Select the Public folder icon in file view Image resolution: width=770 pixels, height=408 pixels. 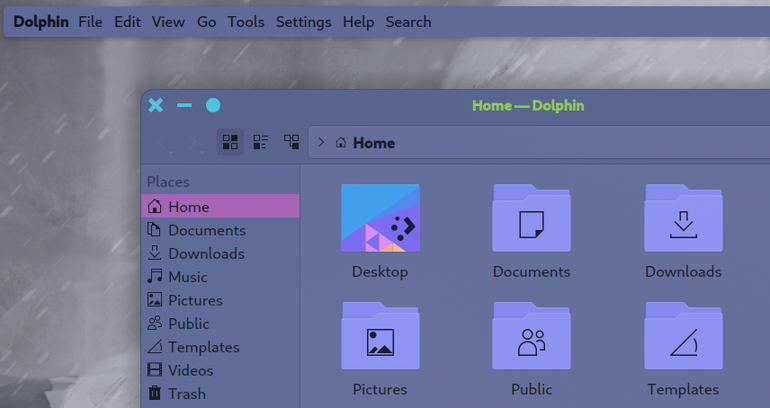pyautogui.click(x=532, y=336)
